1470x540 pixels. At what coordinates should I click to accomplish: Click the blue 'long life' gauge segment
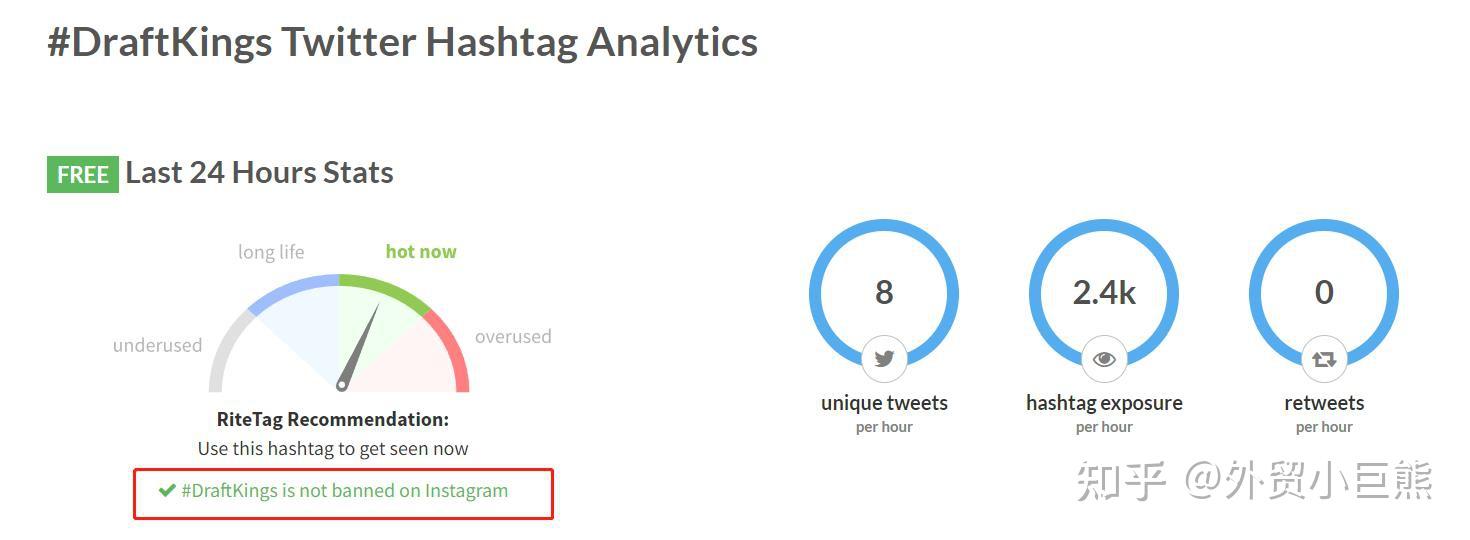293,288
